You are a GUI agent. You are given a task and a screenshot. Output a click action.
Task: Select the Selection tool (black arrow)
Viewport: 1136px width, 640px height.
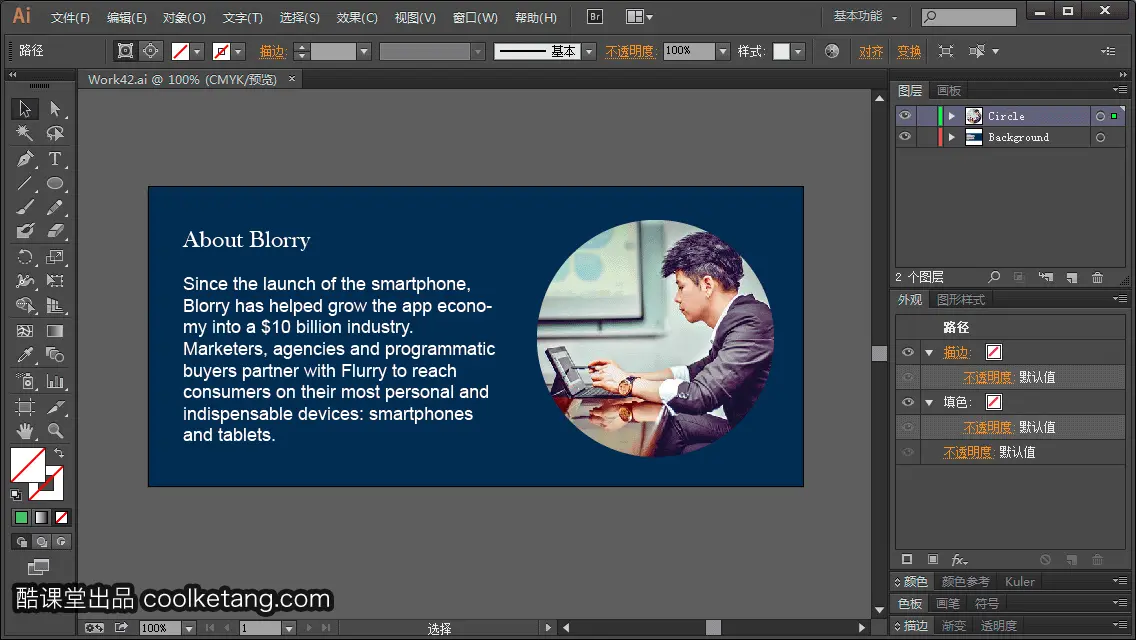pos(25,109)
